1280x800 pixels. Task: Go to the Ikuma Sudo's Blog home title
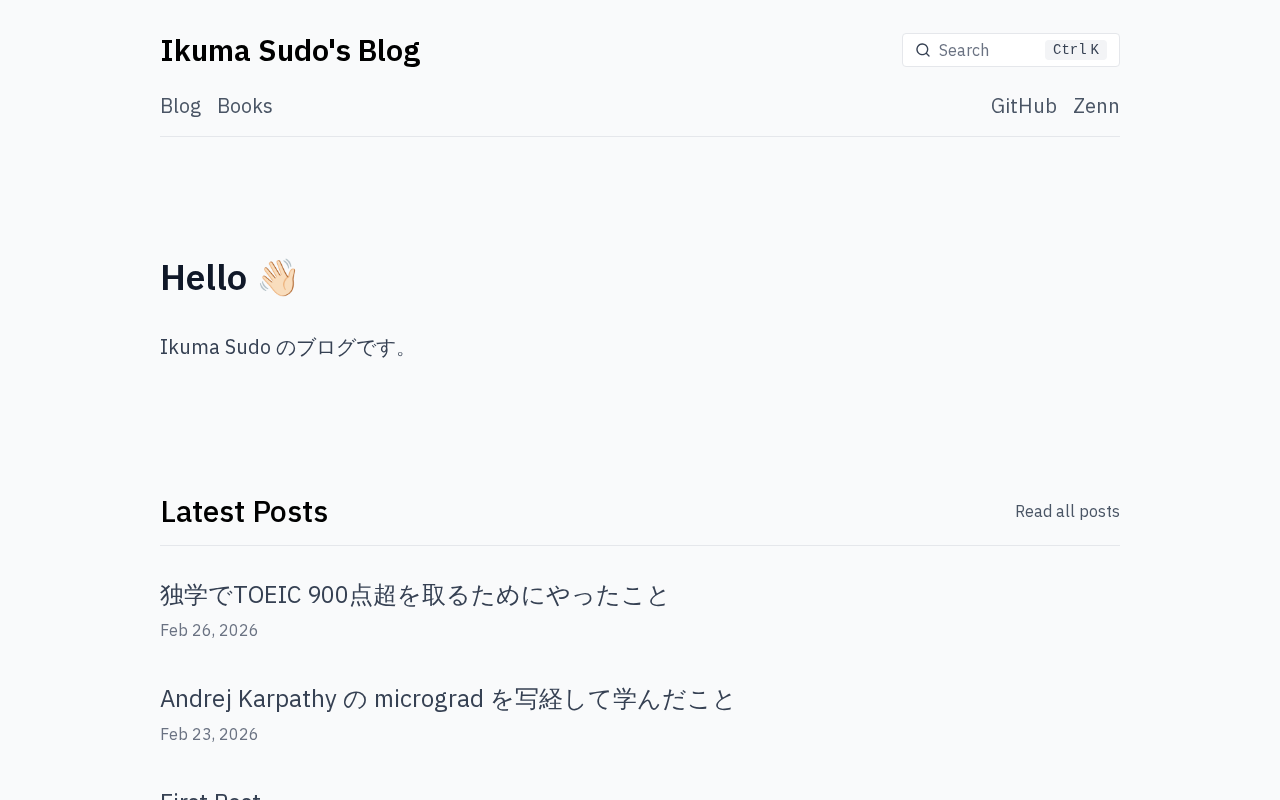pyautogui.click(x=290, y=50)
